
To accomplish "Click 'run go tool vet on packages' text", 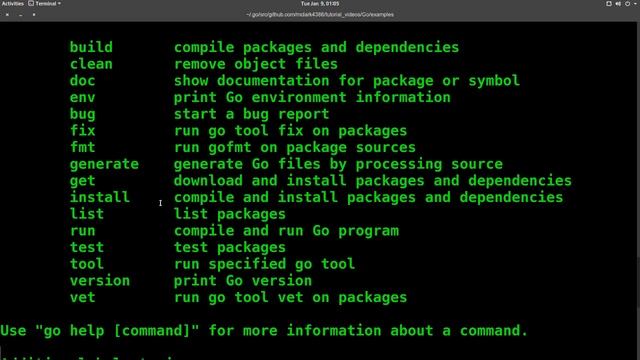I will 291,298.
